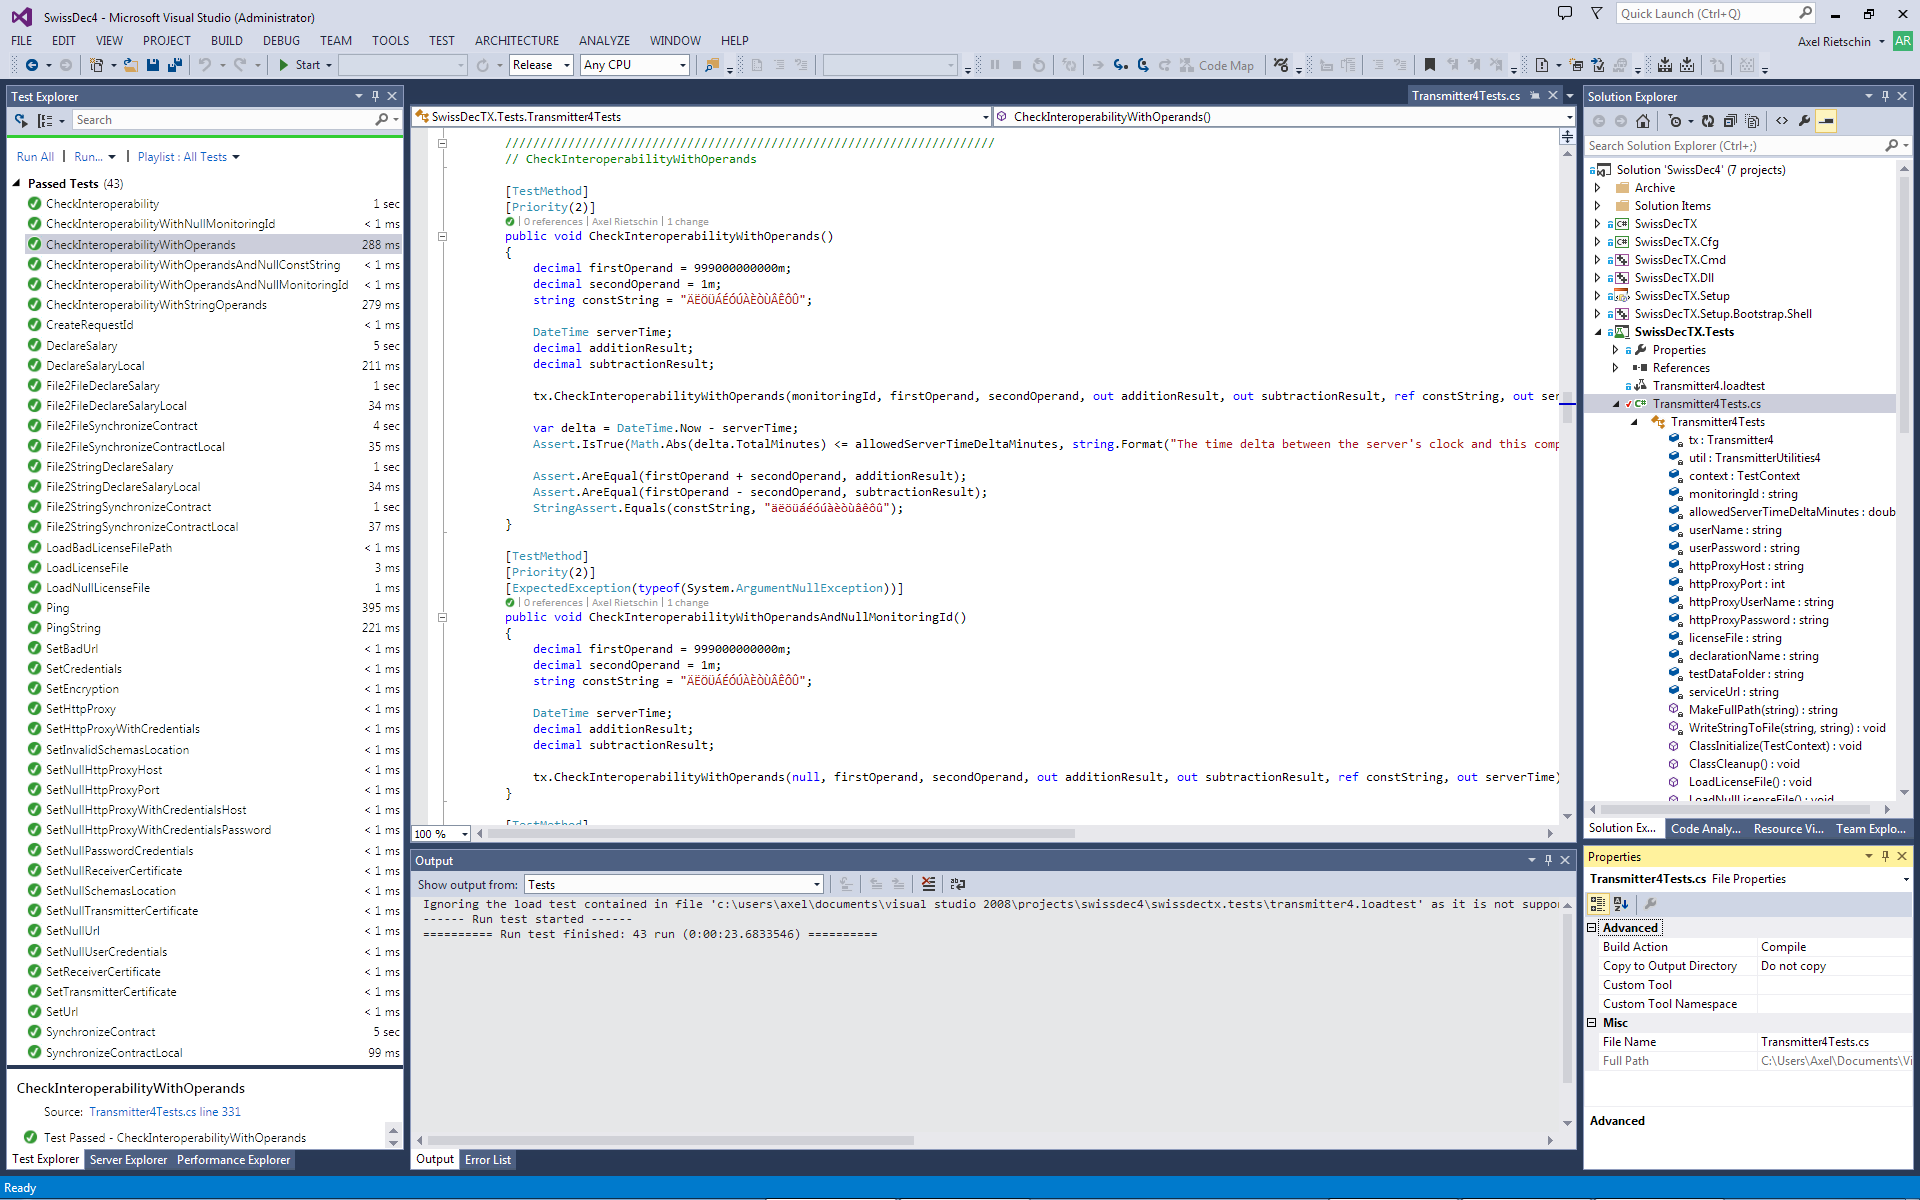Image resolution: width=1920 pixels, height=1200 pixels.
Task: Click Start debugging green arrow
Action: pyautogui.click(x=285, y=65)
